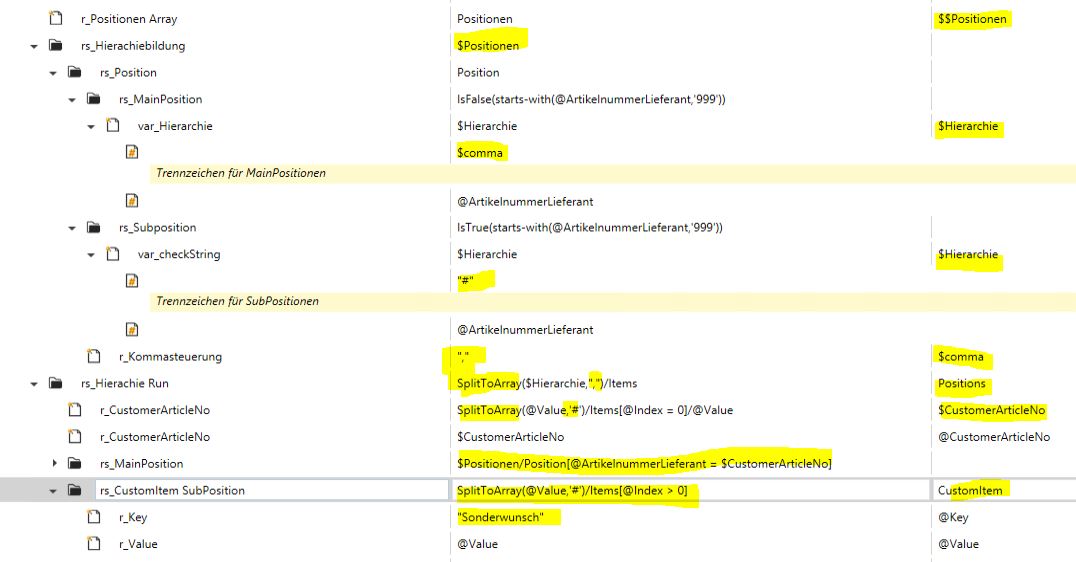The width and height of the screenshot is (1076, 562).
Task: Click hash icon of @ArtikelnummerLieferant under var_checkString
Action: 132,329
